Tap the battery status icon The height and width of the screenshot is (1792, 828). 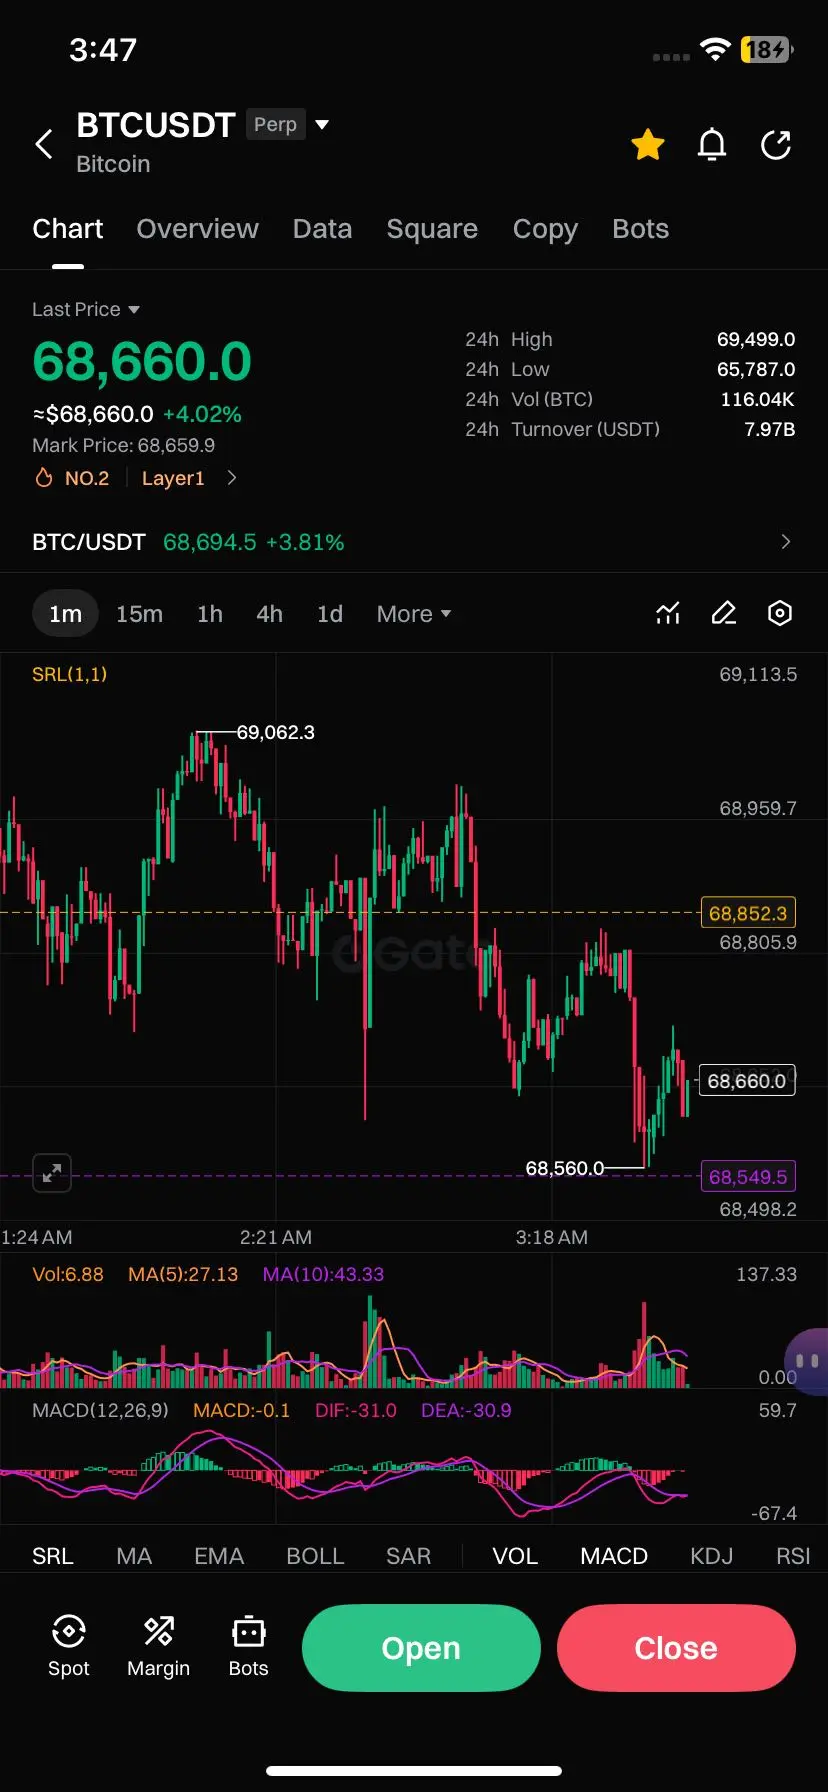click(x=767, y=49)
